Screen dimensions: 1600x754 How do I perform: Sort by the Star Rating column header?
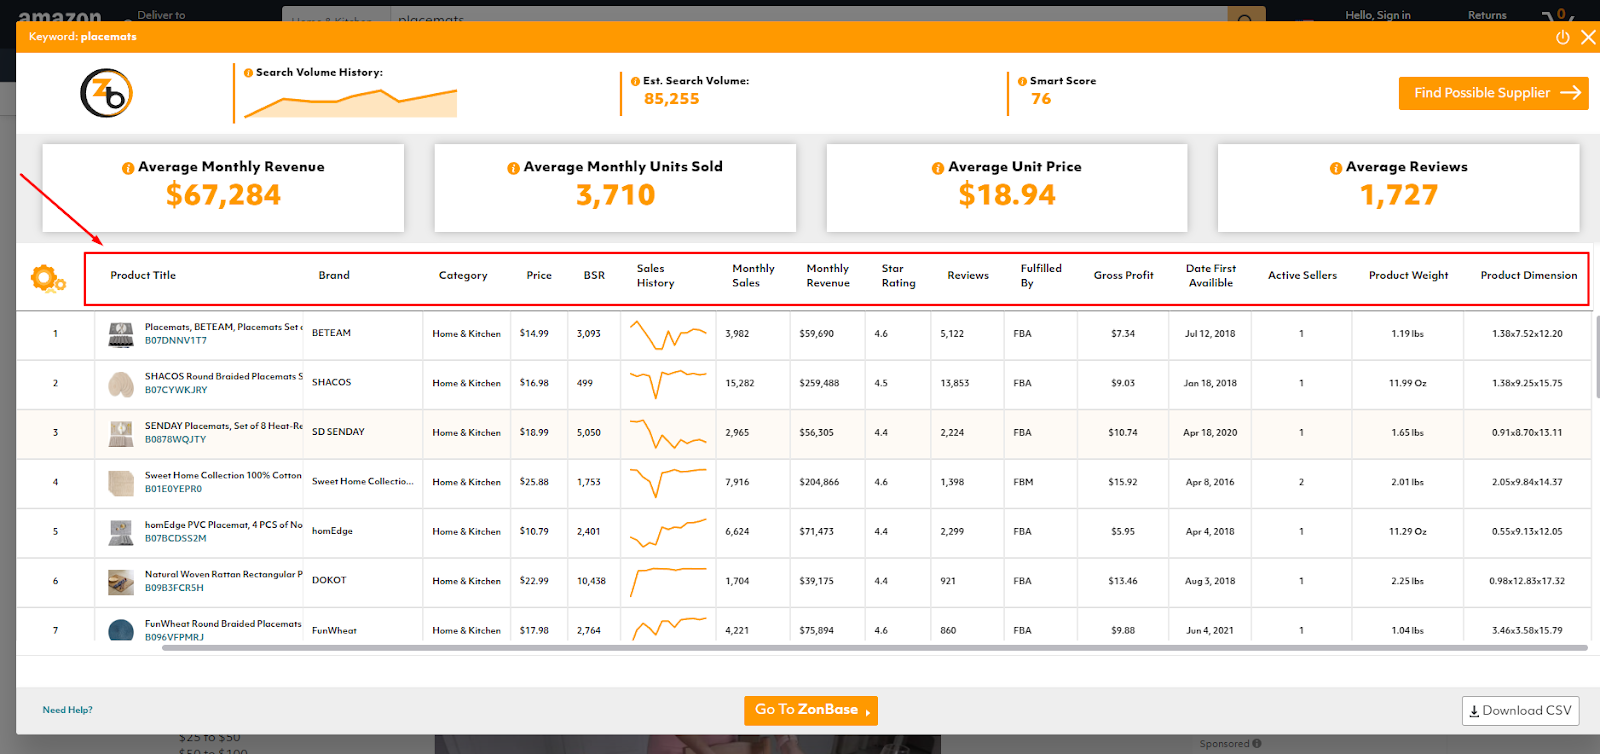pos(898,276)
